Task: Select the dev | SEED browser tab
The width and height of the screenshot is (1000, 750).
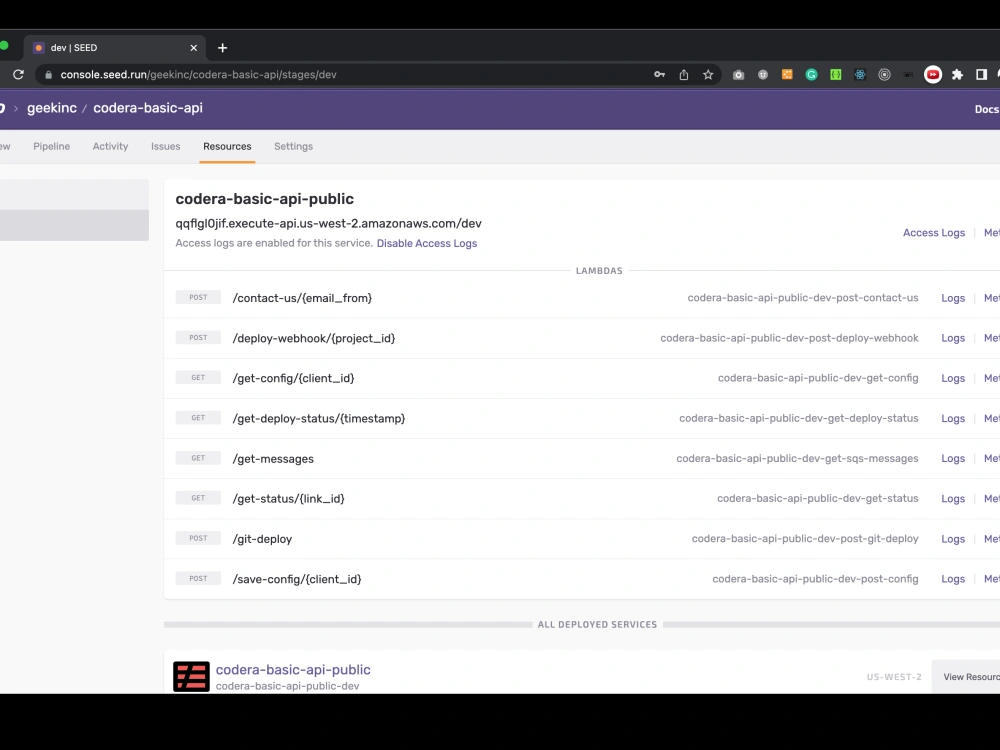Action: [x=115, y=48]
